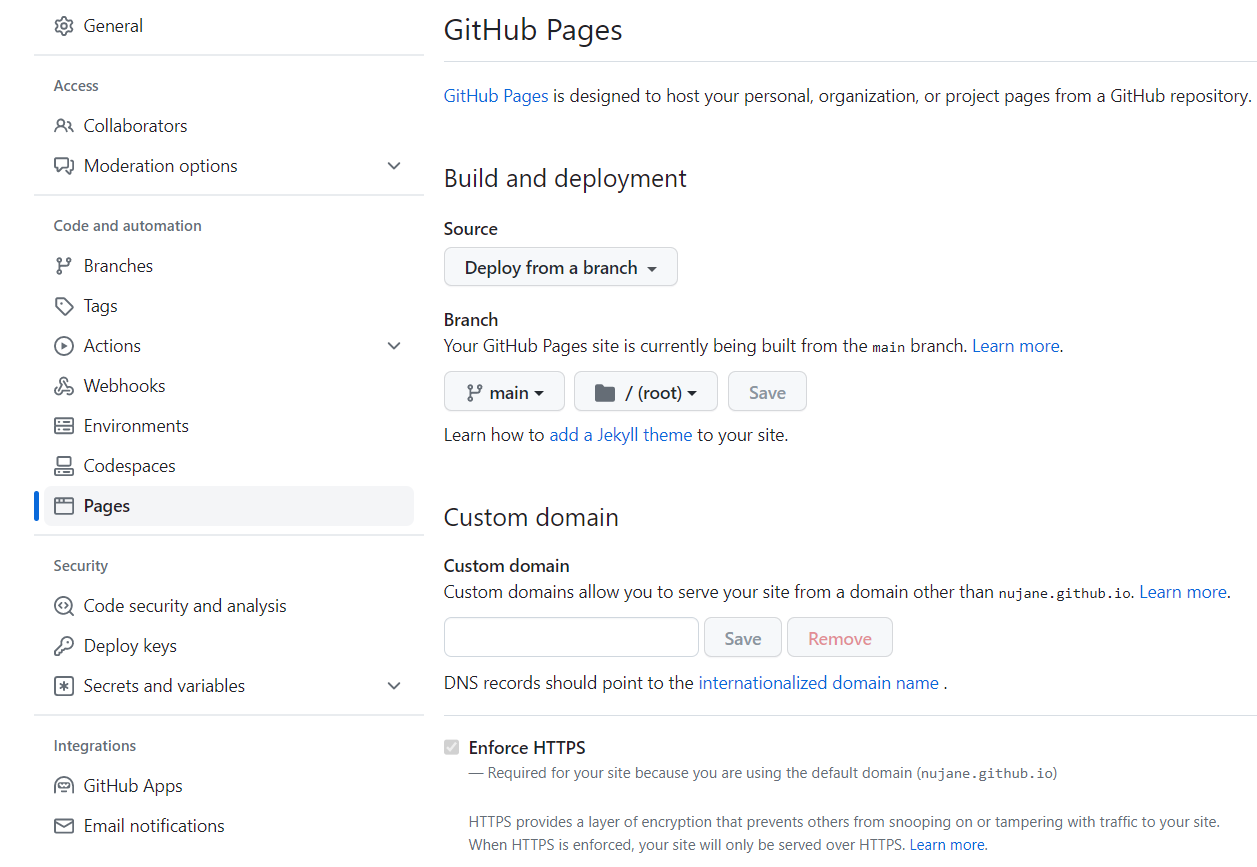Viewport: 1257px width, 867px height.
Task: Click the Collaborators people icon
Action: pyautogui.click(x=64, y=126)
